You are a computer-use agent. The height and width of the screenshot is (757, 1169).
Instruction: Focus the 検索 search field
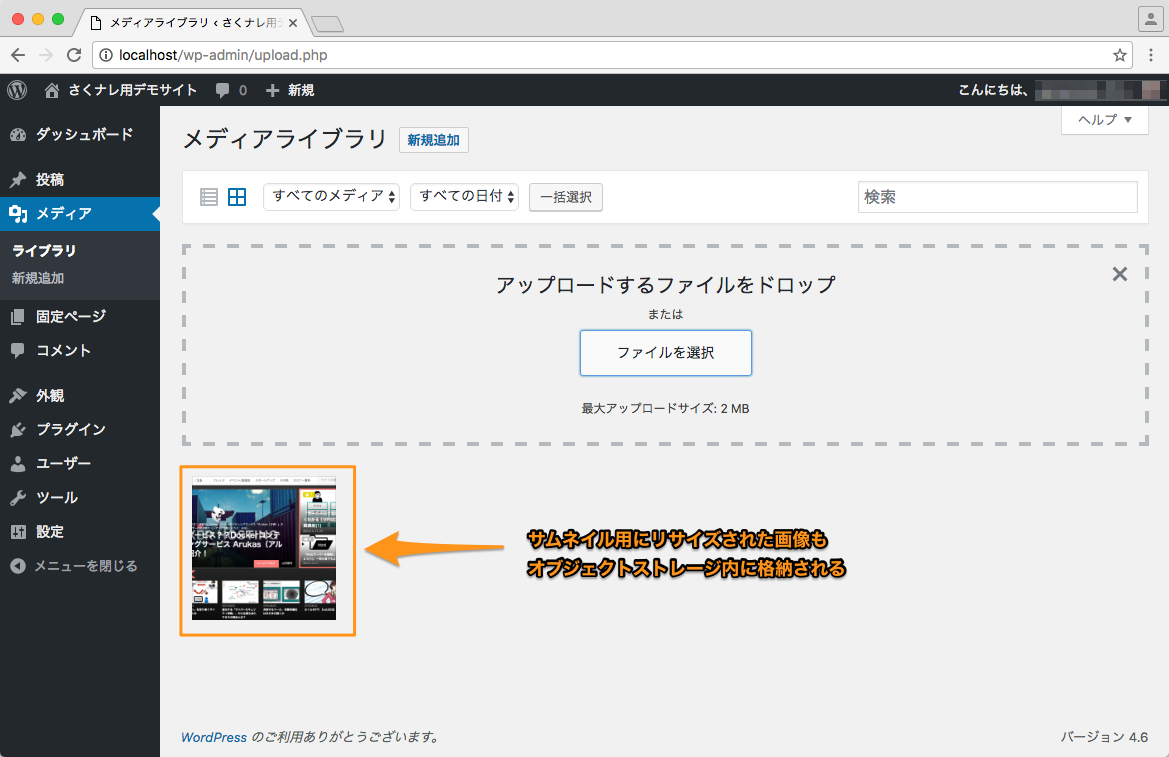(x=998, y=197)
